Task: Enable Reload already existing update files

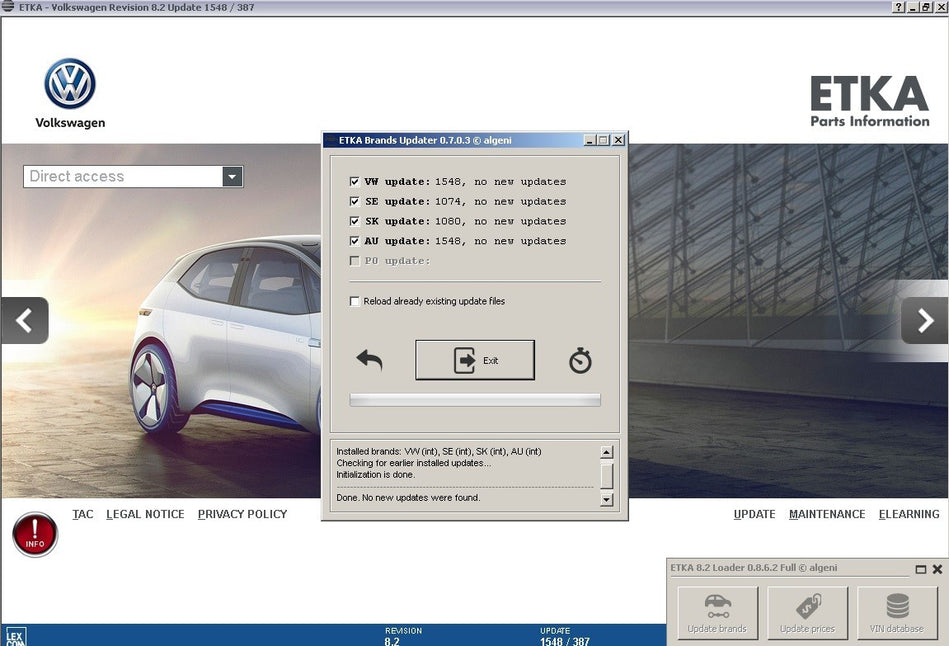Action: point(355,301)
